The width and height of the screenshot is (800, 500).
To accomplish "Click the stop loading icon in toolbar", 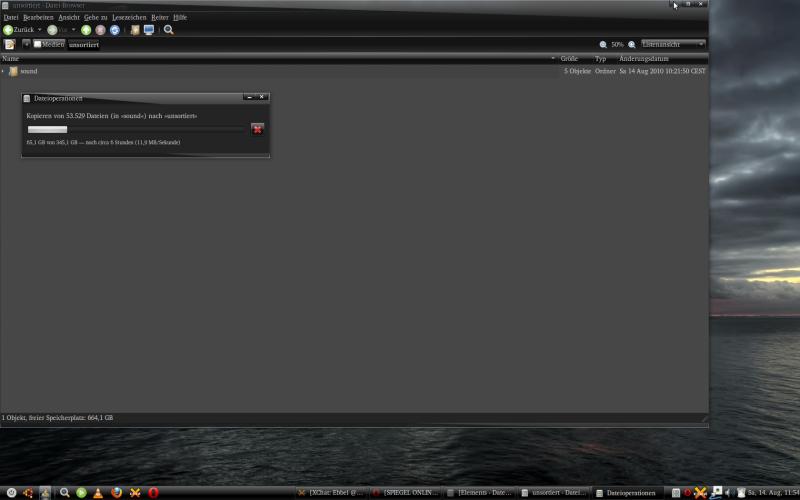I will tap(101, 30).
